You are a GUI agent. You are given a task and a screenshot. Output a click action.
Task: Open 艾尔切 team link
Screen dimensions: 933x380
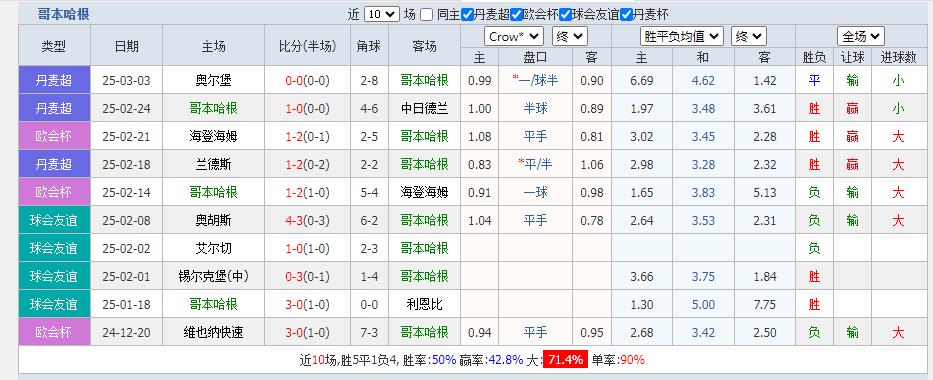tap(213, 248)
